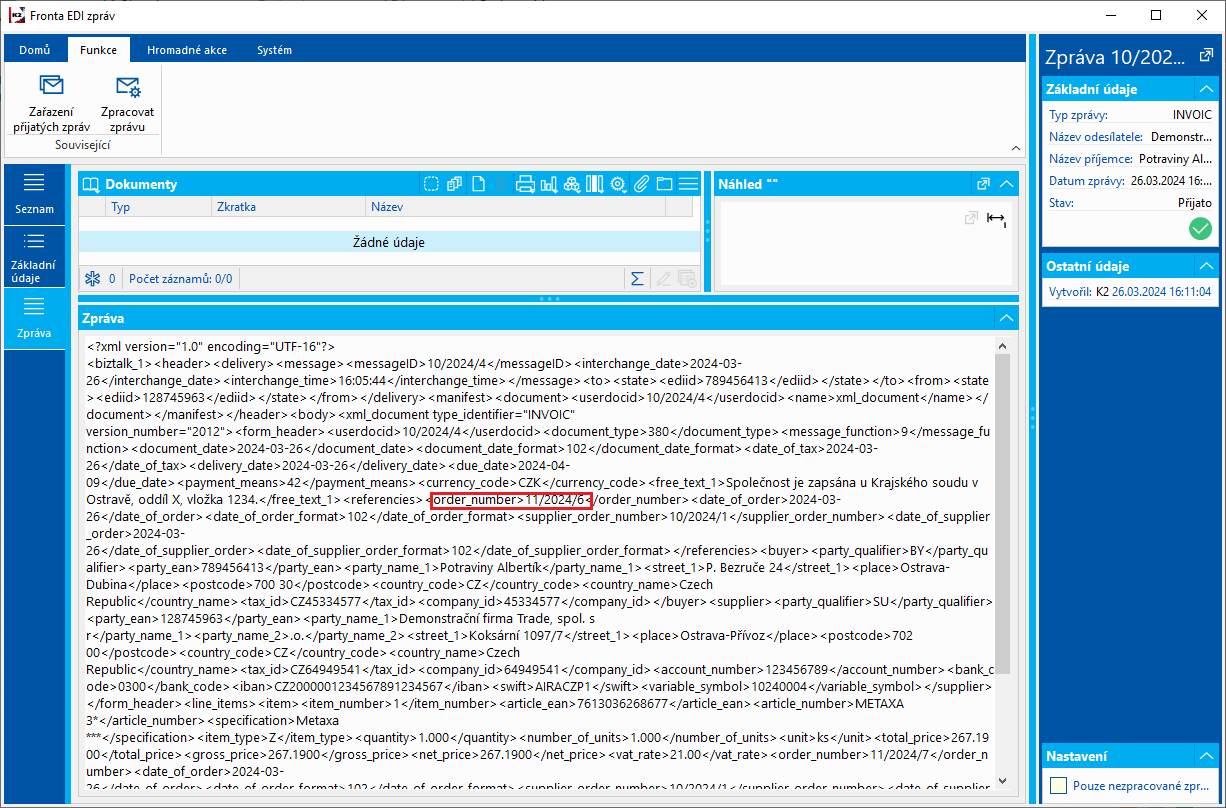The image size is (1226, 808).
Task: Click vertical scrollbar of Zpráva text
Action: coord(1002,516)
